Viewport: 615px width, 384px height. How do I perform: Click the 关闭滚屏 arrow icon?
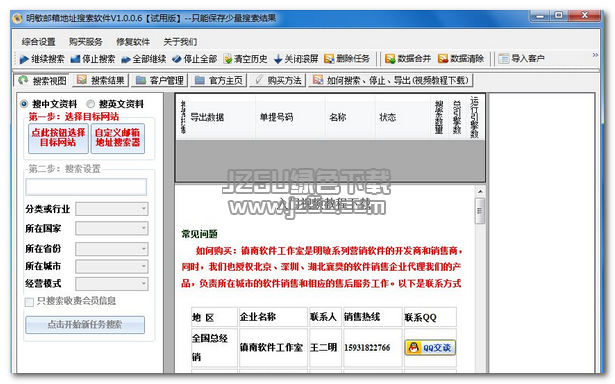coord(278,59)
